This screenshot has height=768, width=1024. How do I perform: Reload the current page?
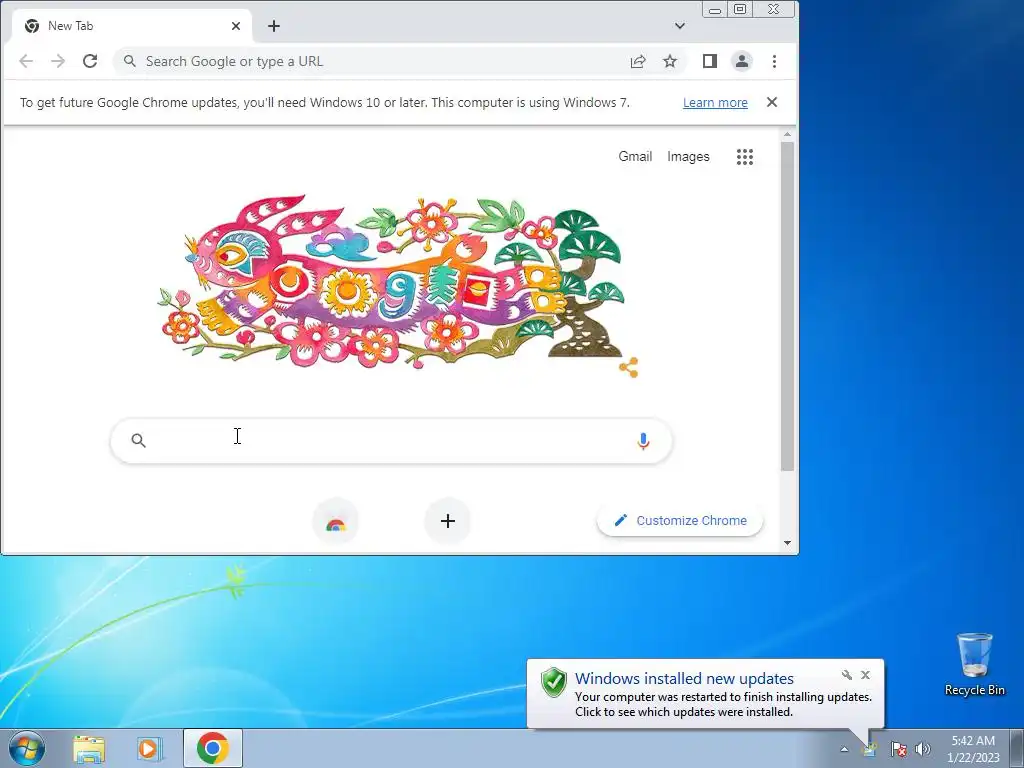[x=90, y=61]
